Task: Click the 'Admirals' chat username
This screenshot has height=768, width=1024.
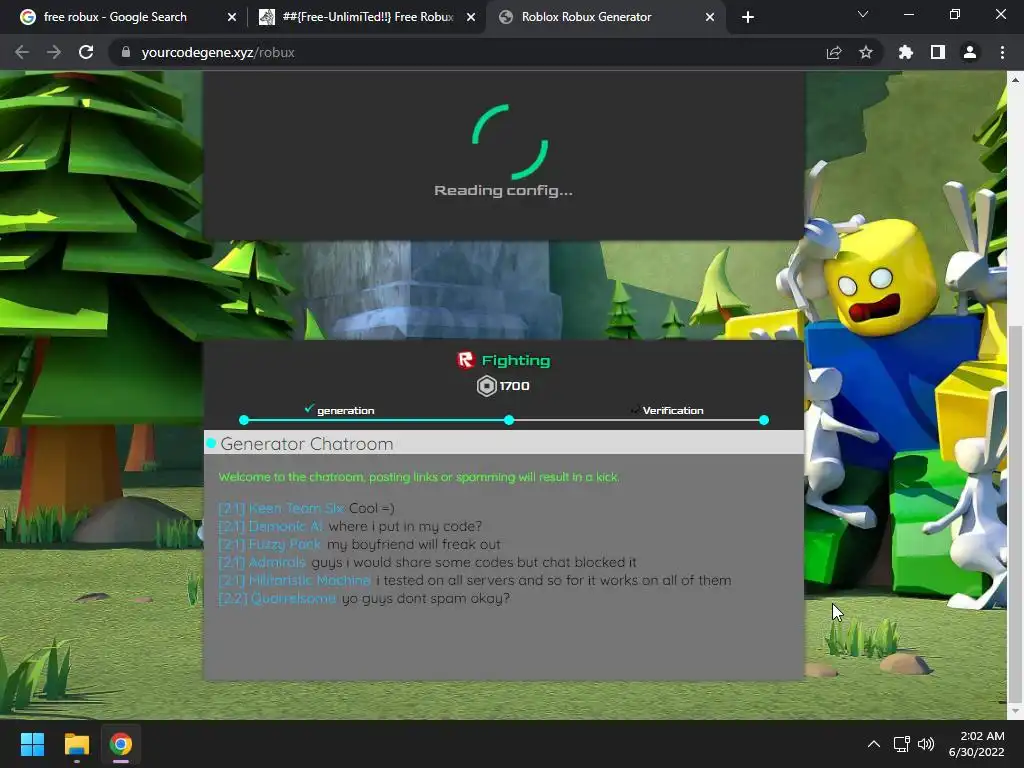Action: (x=278, y=562)
